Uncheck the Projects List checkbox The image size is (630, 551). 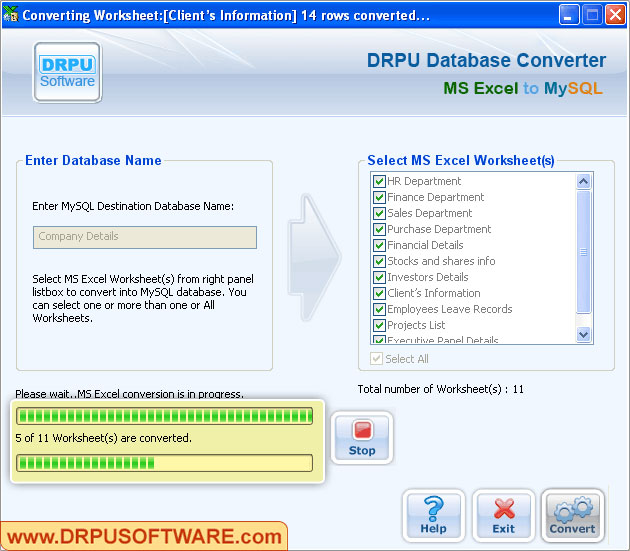(x=379, y=325)
